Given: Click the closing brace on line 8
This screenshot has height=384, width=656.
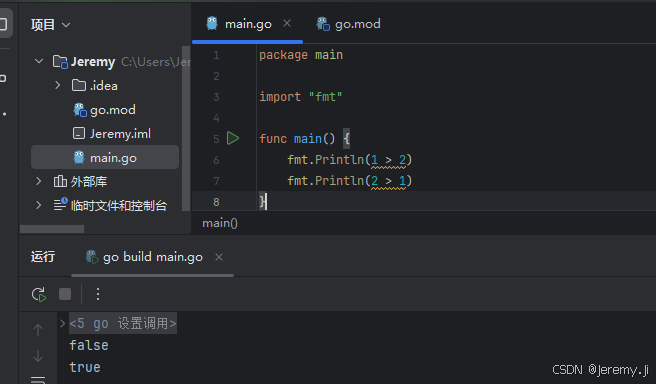Looking at the screenshot, I should coord(262,202).
